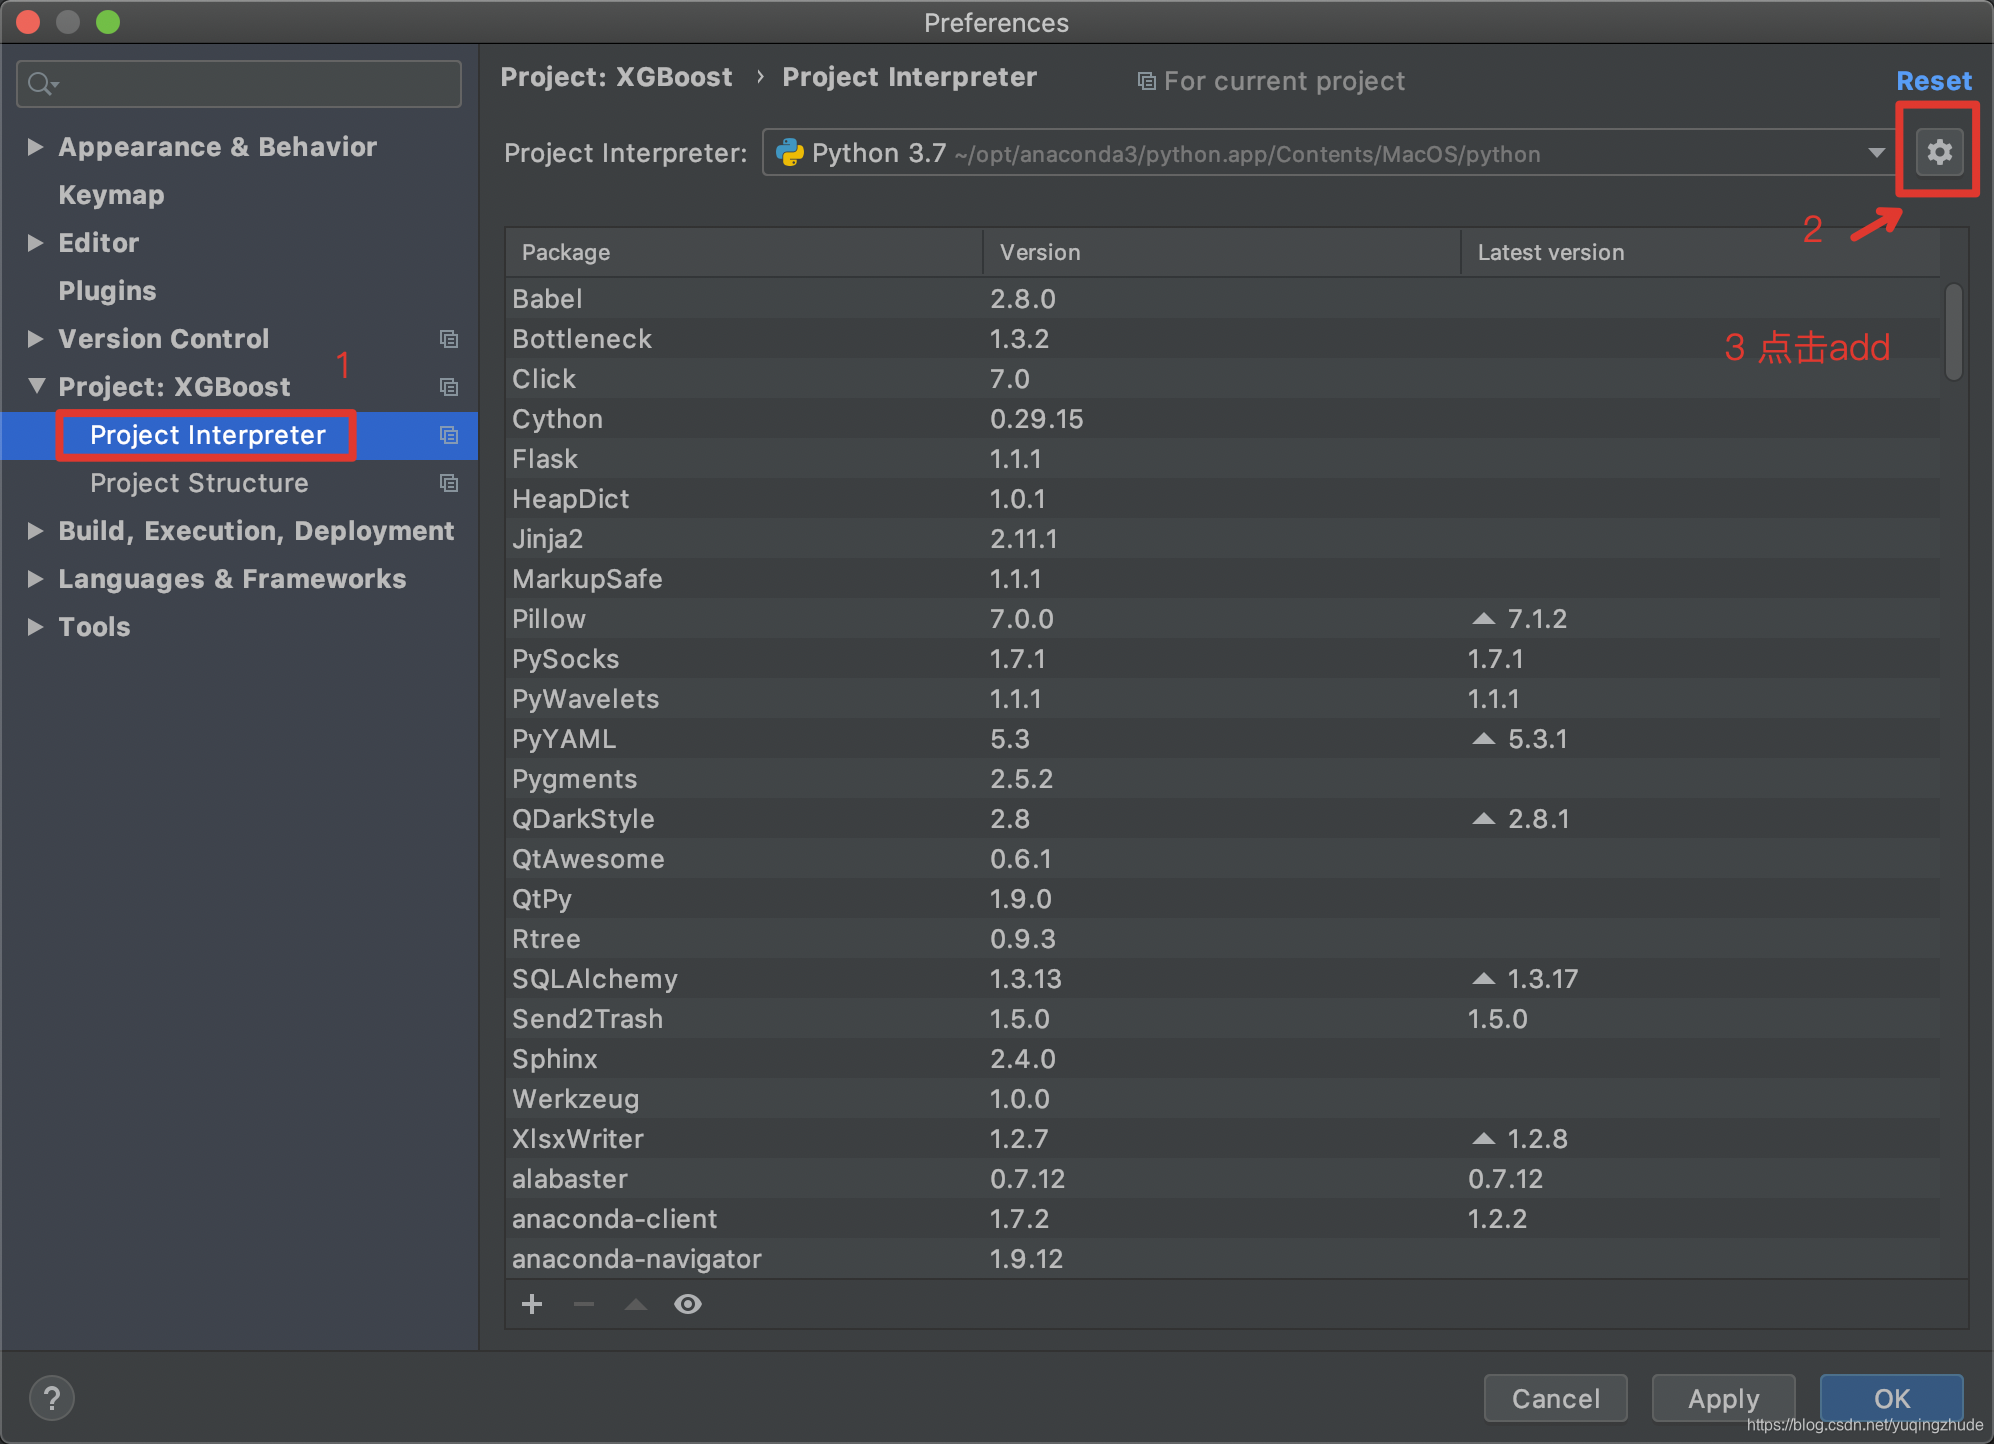Expand Appearance & Behavior section
1994x1444 pixels.
point(35,147)
